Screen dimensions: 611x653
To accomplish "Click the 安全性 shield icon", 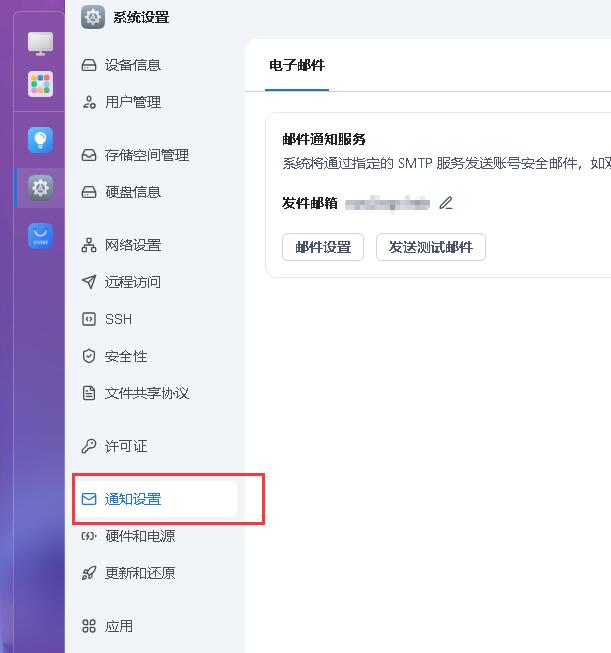I will point(89,356).
